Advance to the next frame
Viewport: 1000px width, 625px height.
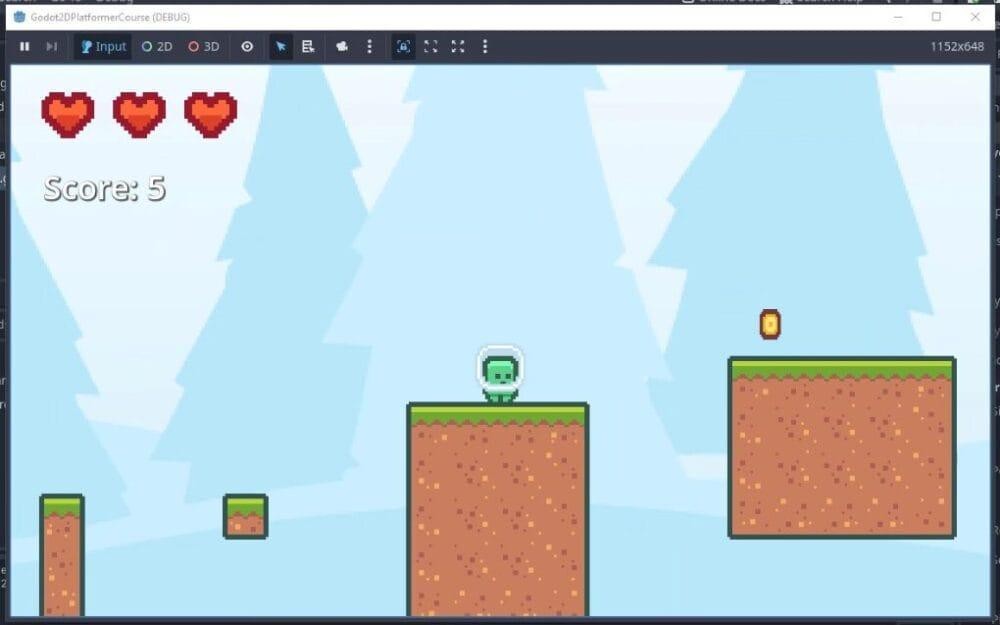[52, 47]
